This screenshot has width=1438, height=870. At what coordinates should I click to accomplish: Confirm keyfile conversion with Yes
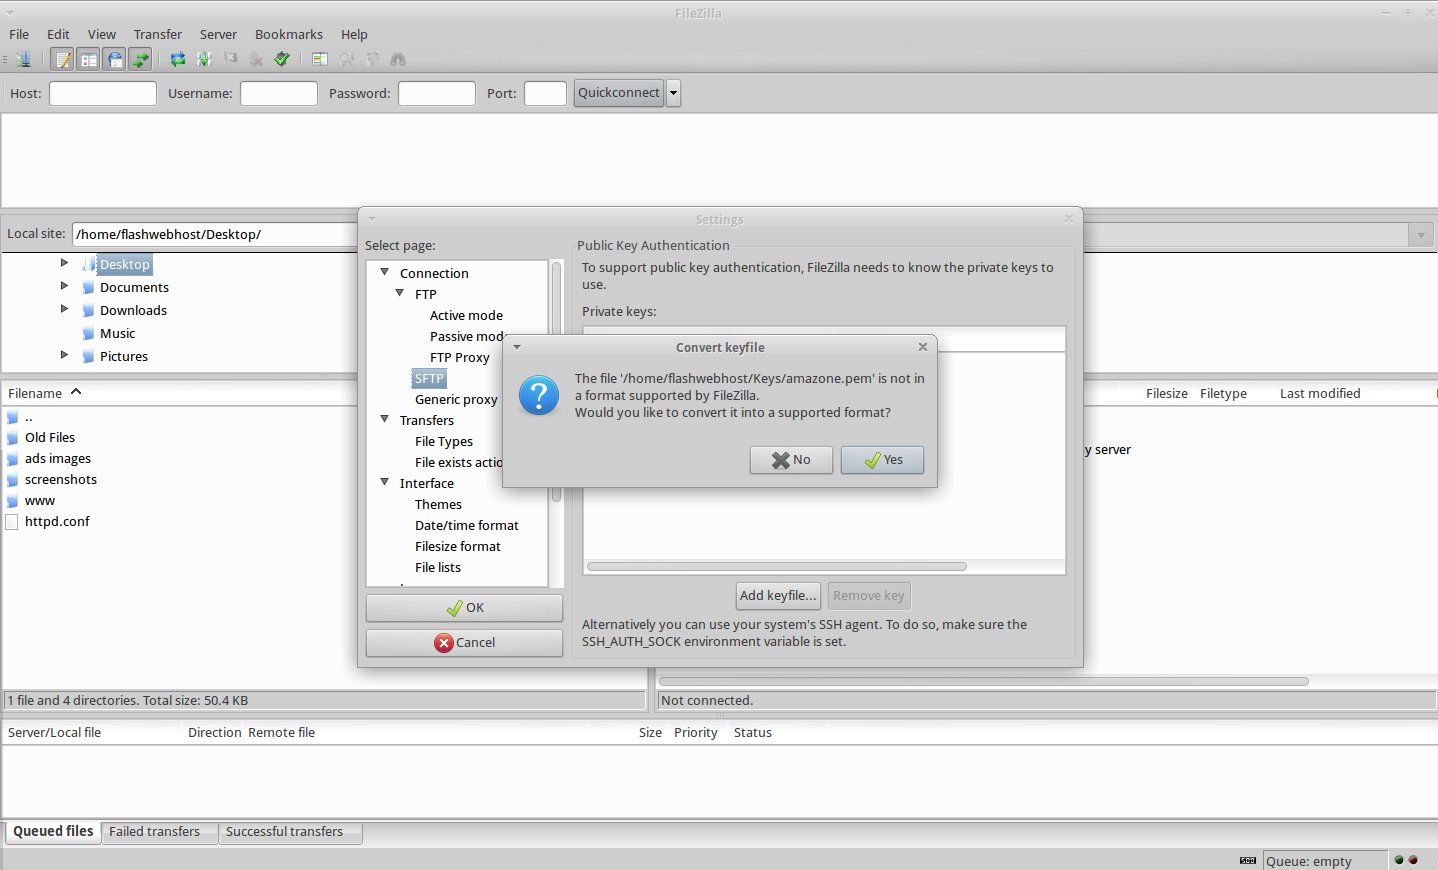click(x=882, y=460)
